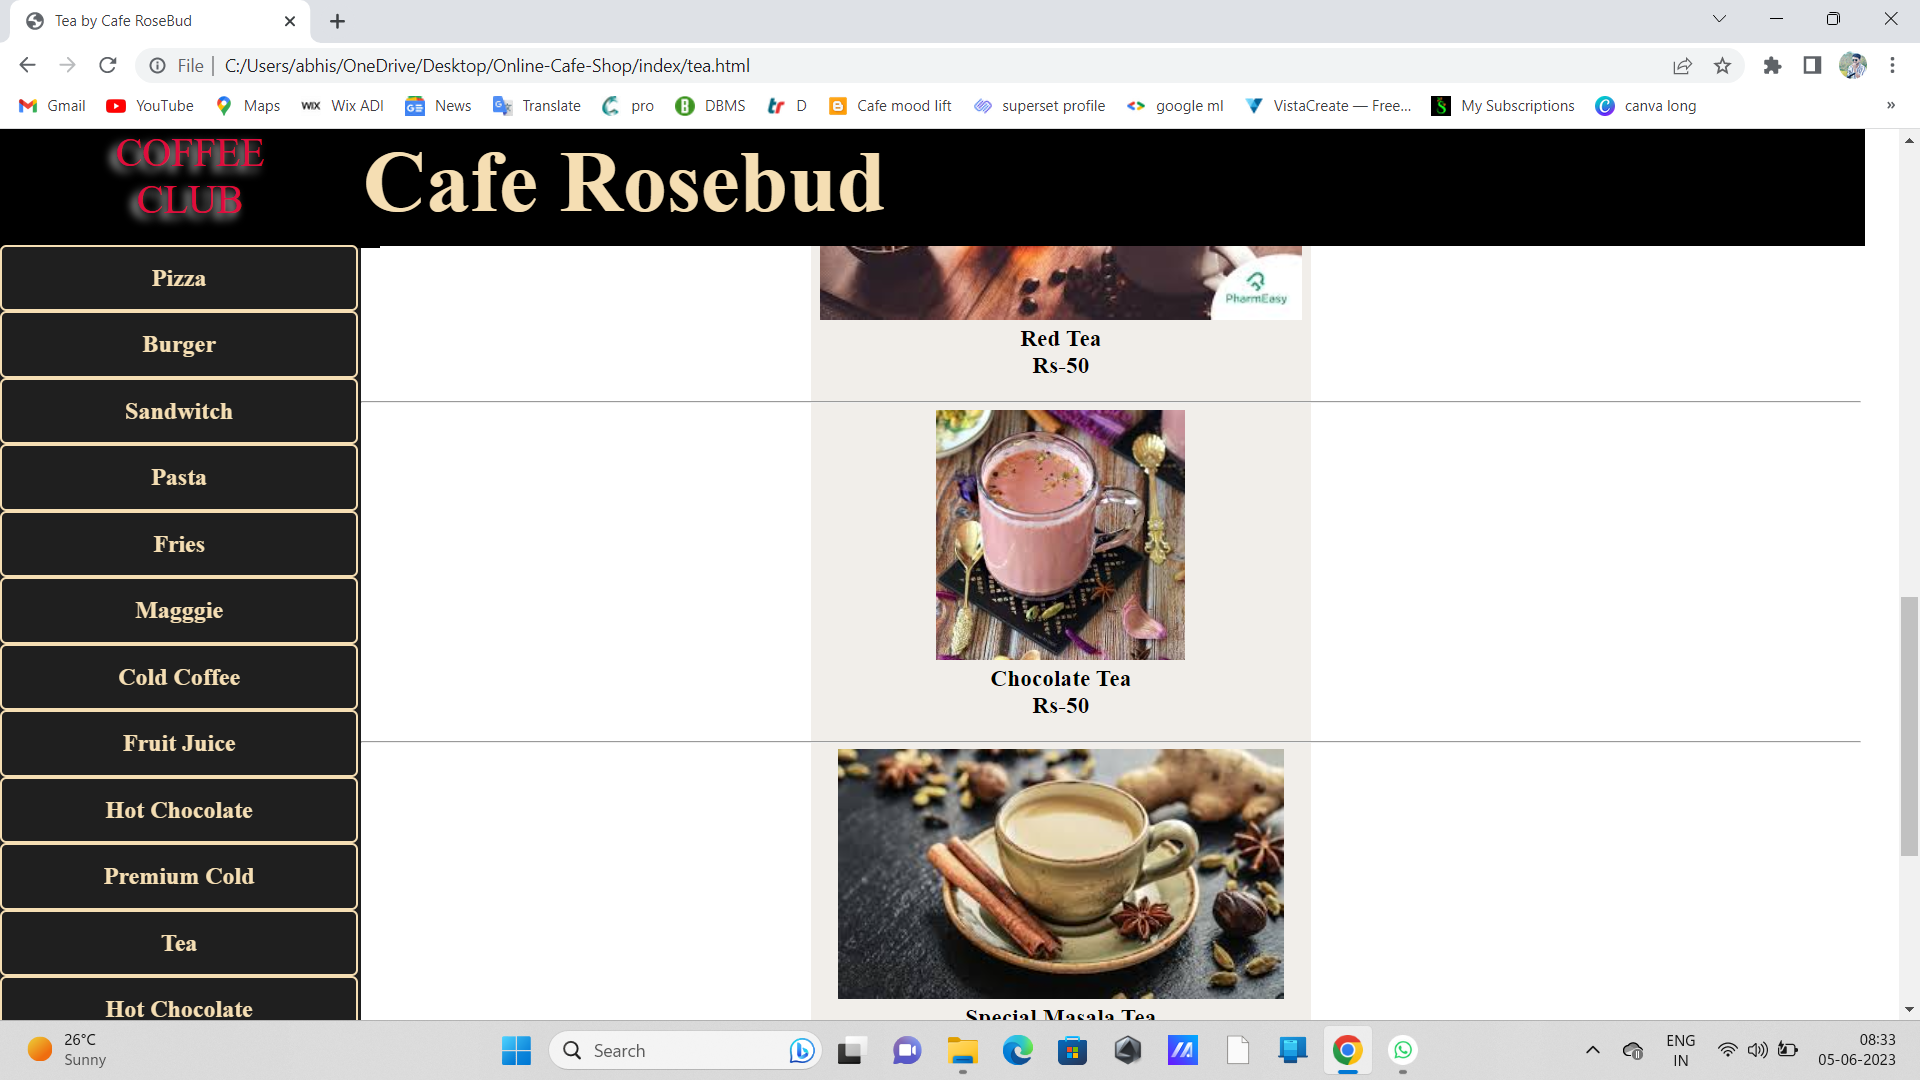1920x1080 pixels.
Task: Open WhatsApp from the taskbar
Action: (x=1403, y=1050)
